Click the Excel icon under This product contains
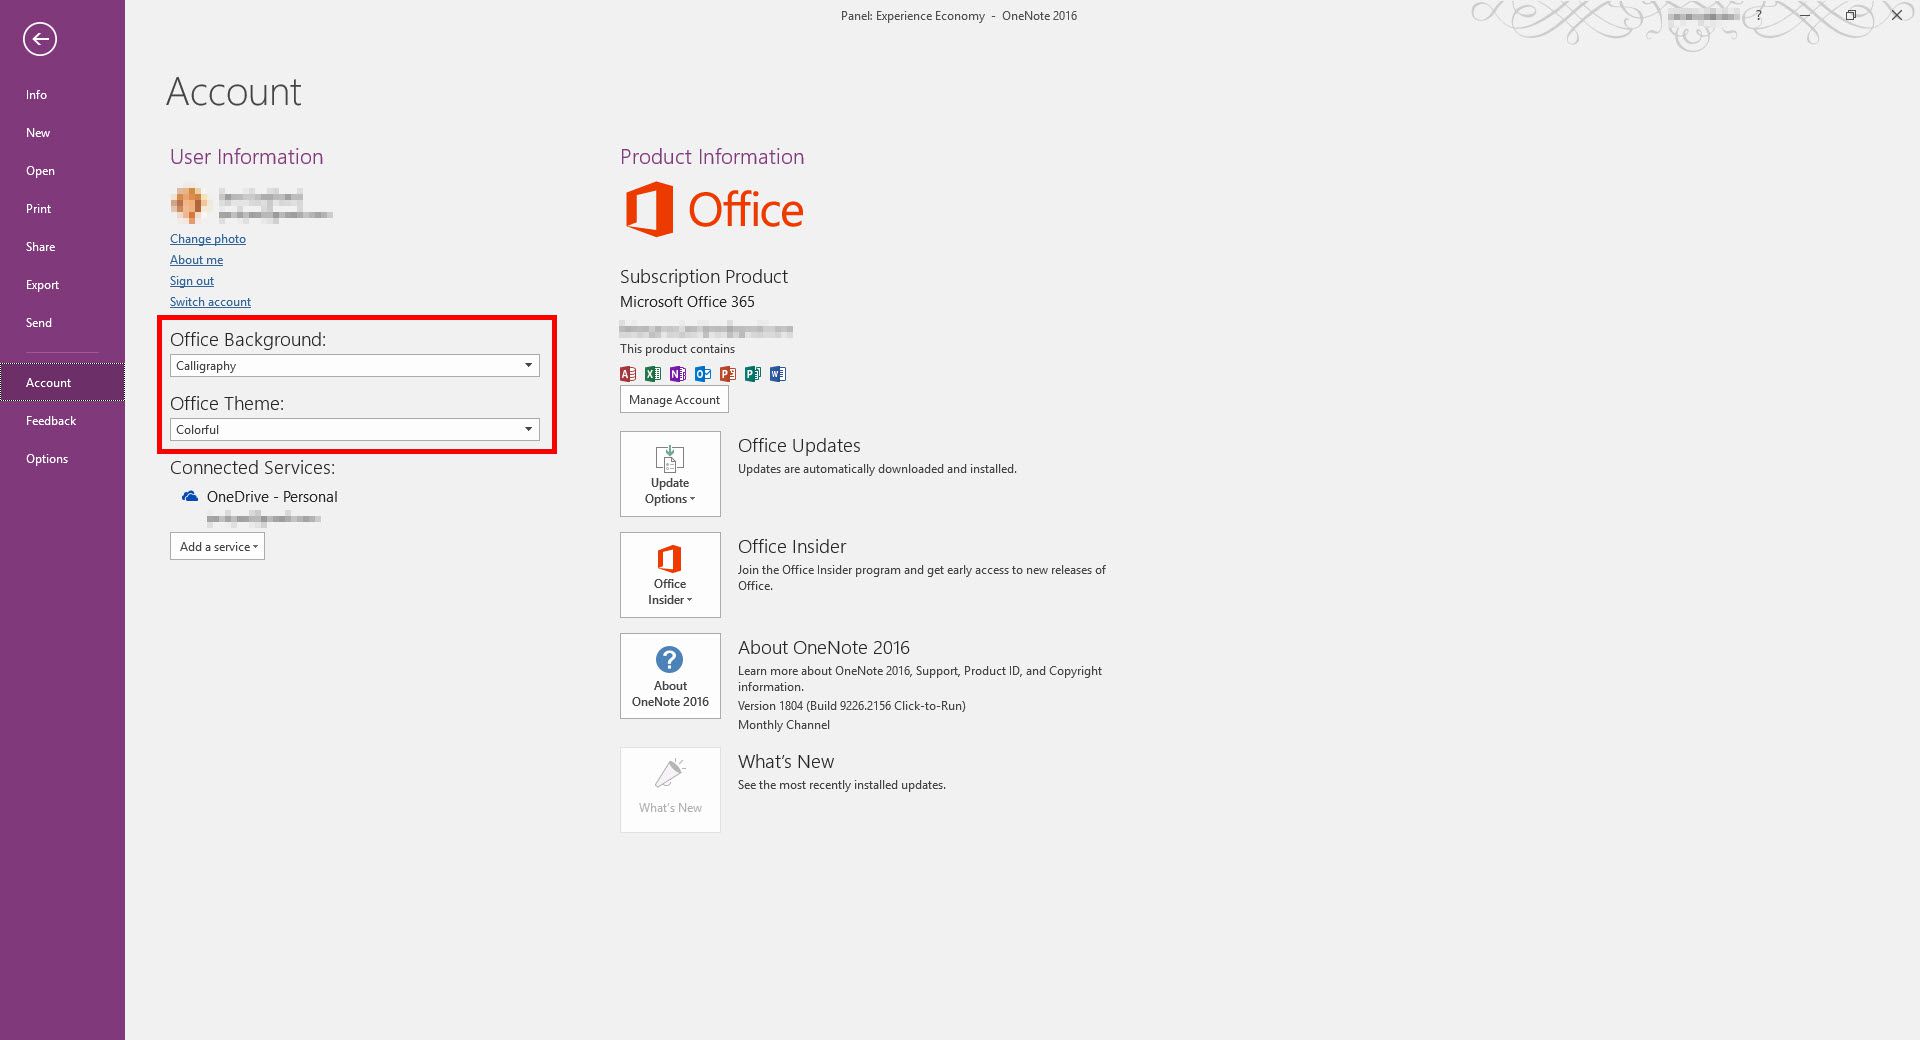Image resolution: width=1920 pixels, height=1040 pixels. tap(653, 374)
